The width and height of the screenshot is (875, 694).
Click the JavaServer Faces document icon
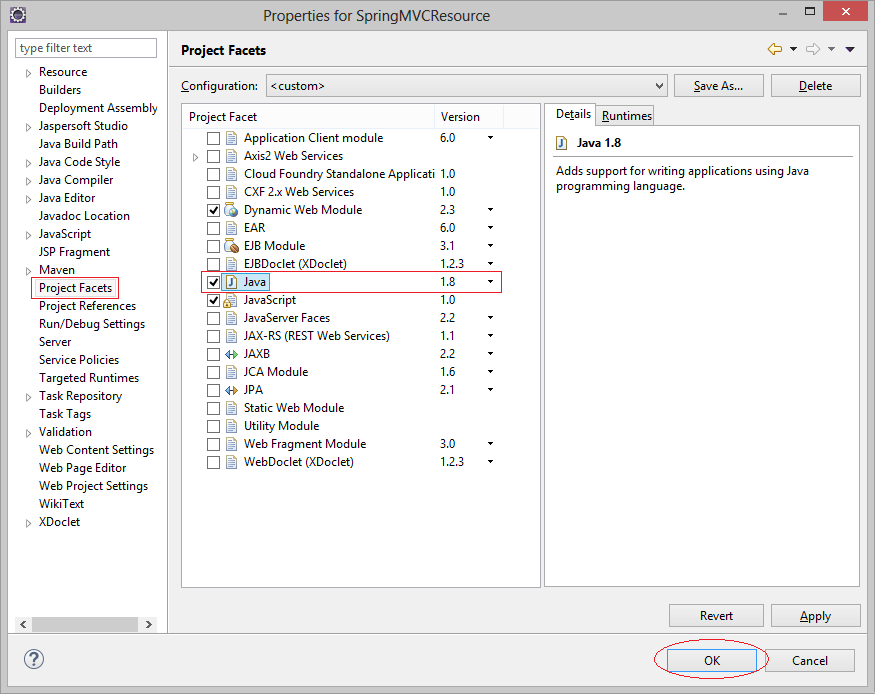(x=231, y=318)
